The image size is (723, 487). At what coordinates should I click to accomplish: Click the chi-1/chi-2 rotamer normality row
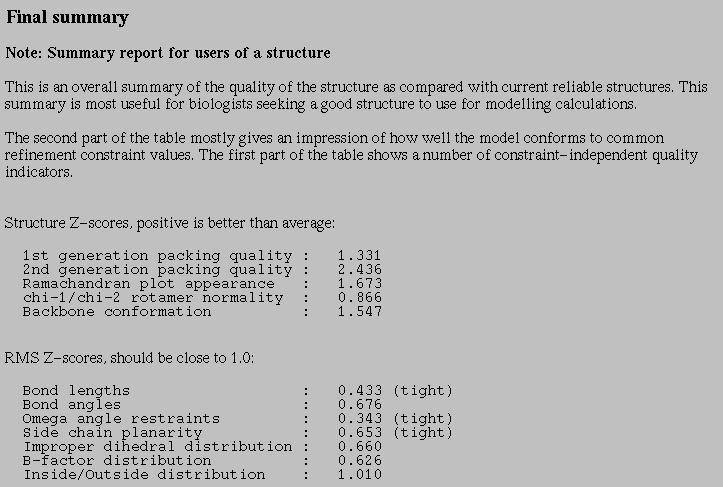click(202, 297)
